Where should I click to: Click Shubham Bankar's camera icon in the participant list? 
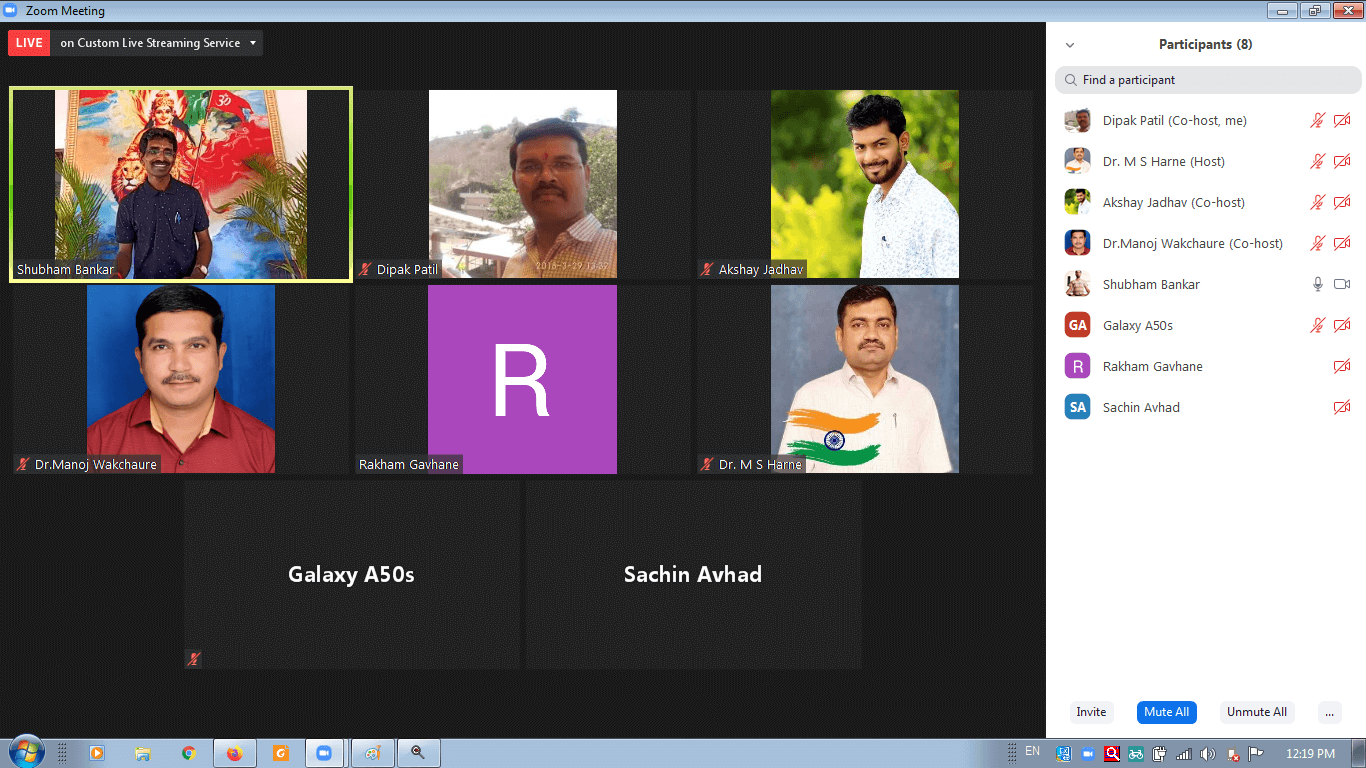click(x=1342, y=284)
